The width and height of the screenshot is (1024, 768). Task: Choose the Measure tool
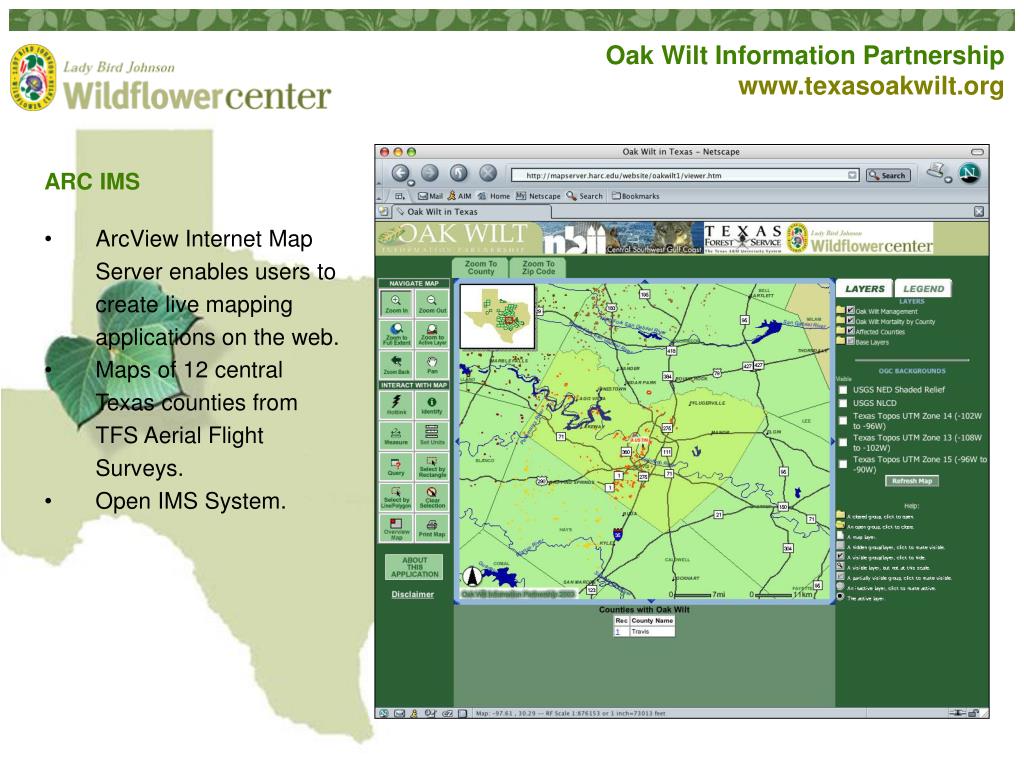[396, 436]
